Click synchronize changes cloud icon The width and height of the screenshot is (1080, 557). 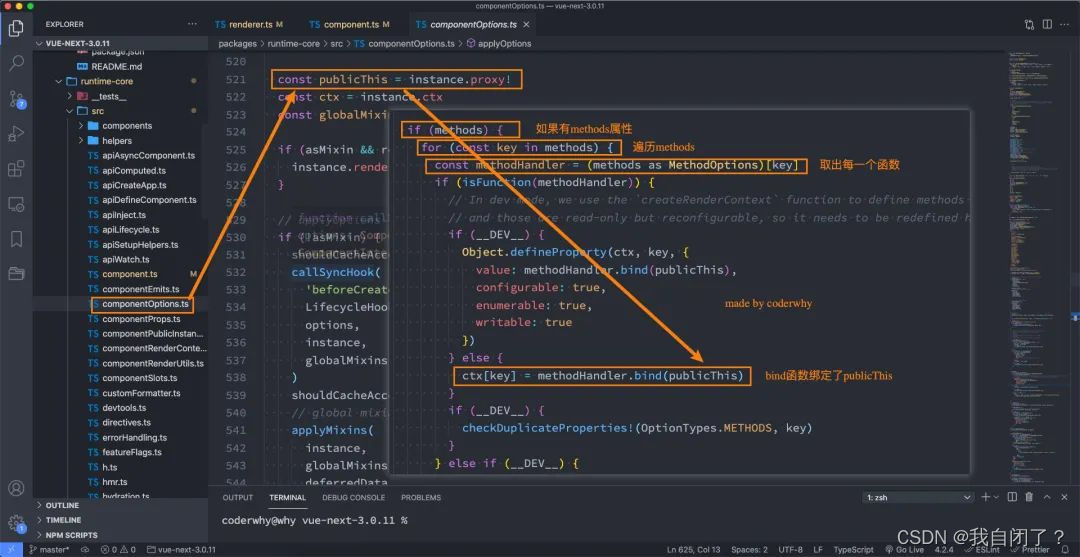[x=85, y=549]
